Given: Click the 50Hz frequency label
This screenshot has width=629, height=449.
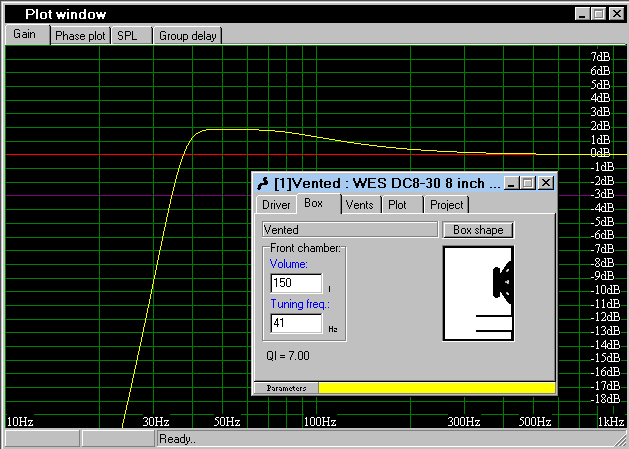Looking at the screenshot, I should pyautogui.click(x=227, y=422).
